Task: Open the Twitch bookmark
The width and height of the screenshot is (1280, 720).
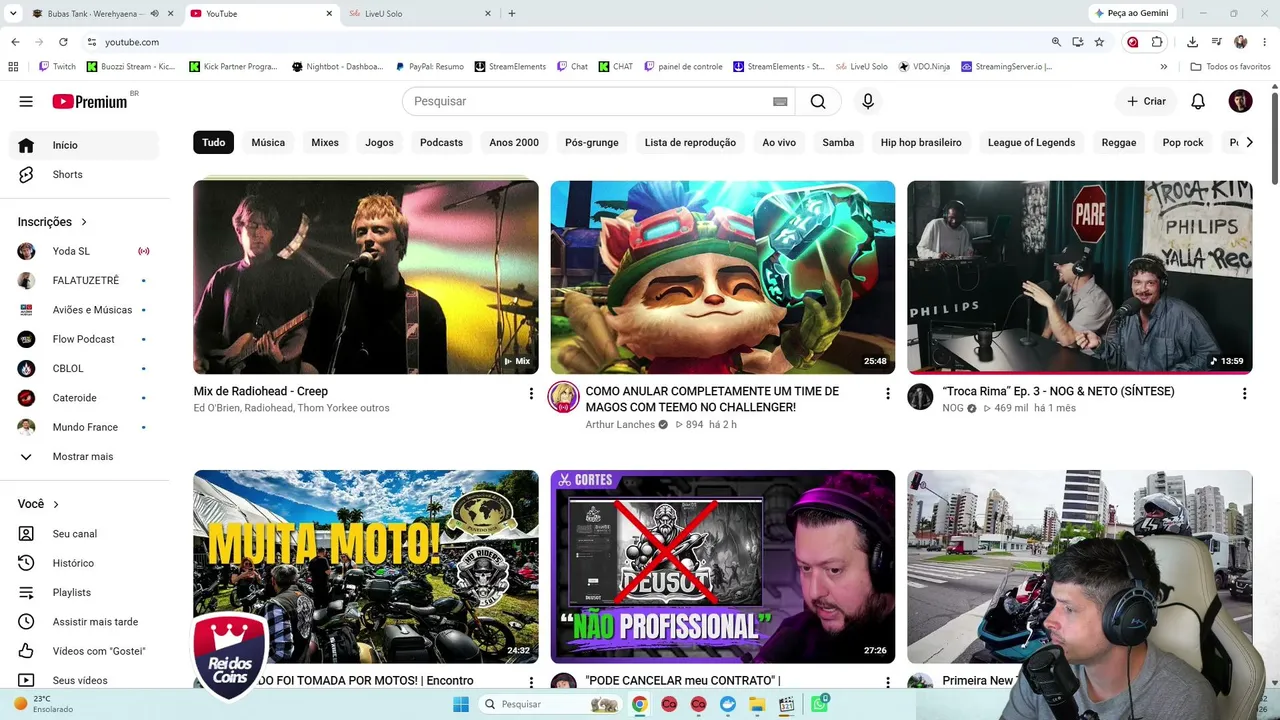Action: click(57, 67)
